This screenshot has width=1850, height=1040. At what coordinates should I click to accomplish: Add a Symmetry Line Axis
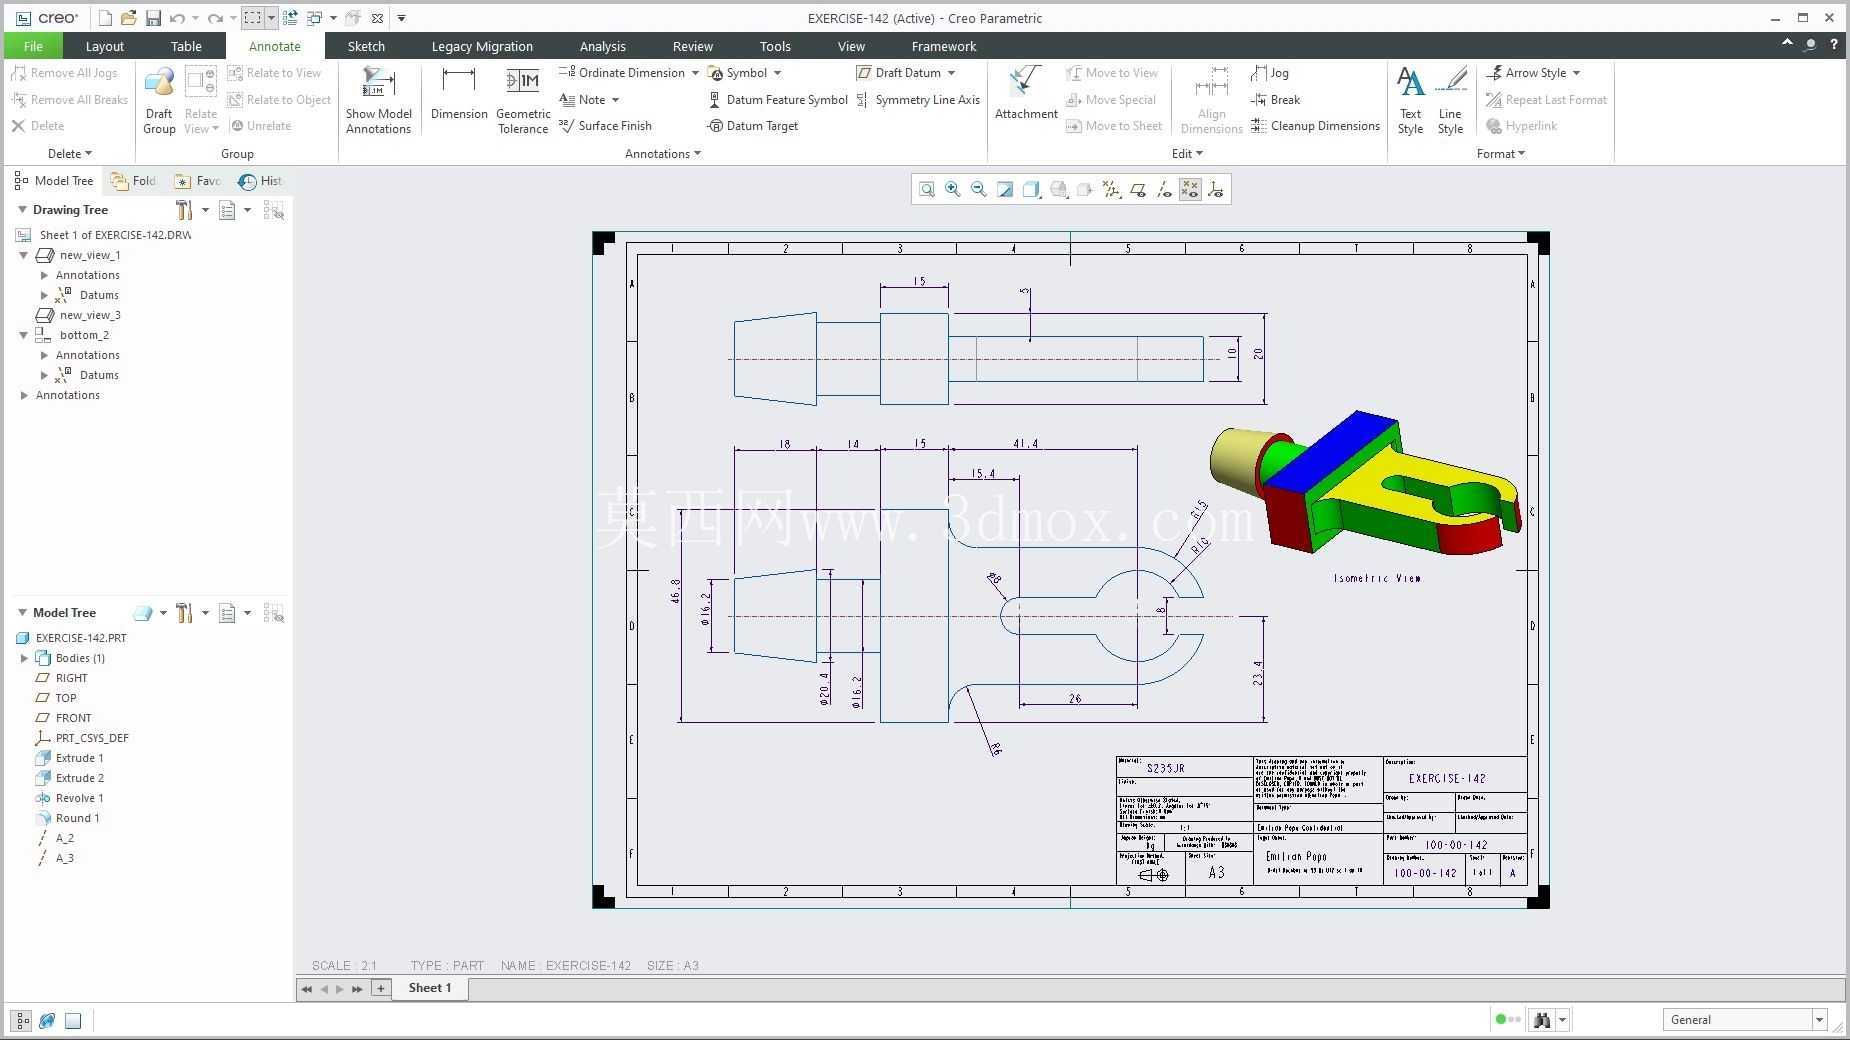coord(918,100)
